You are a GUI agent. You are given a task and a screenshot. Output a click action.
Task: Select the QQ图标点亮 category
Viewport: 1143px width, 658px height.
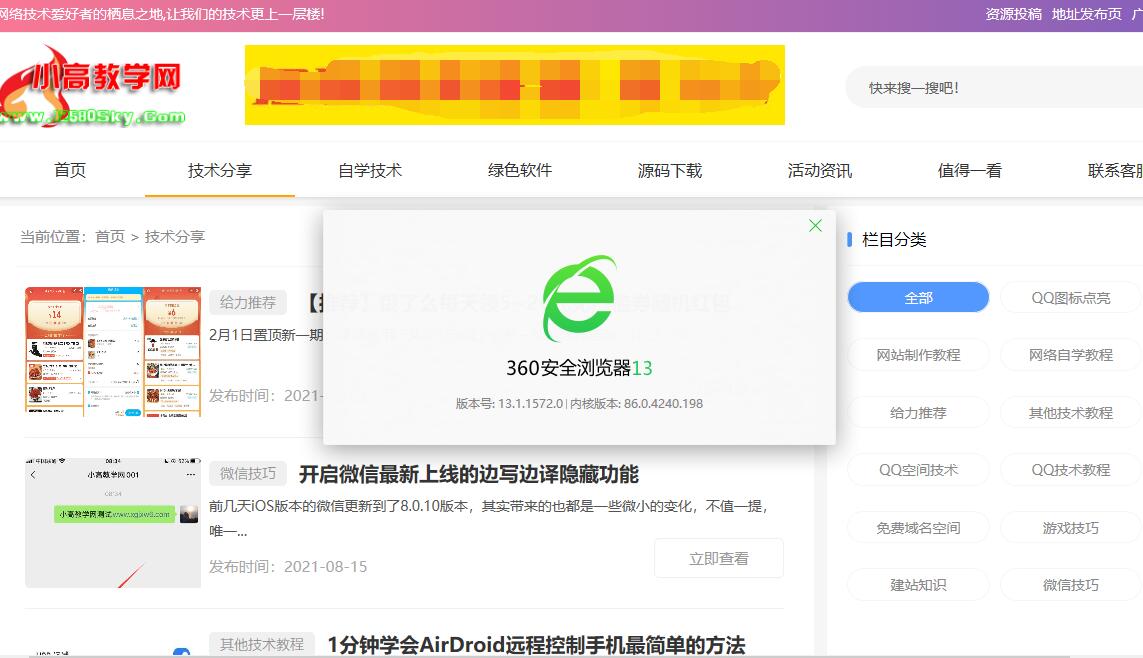[x=1070, y=297]
